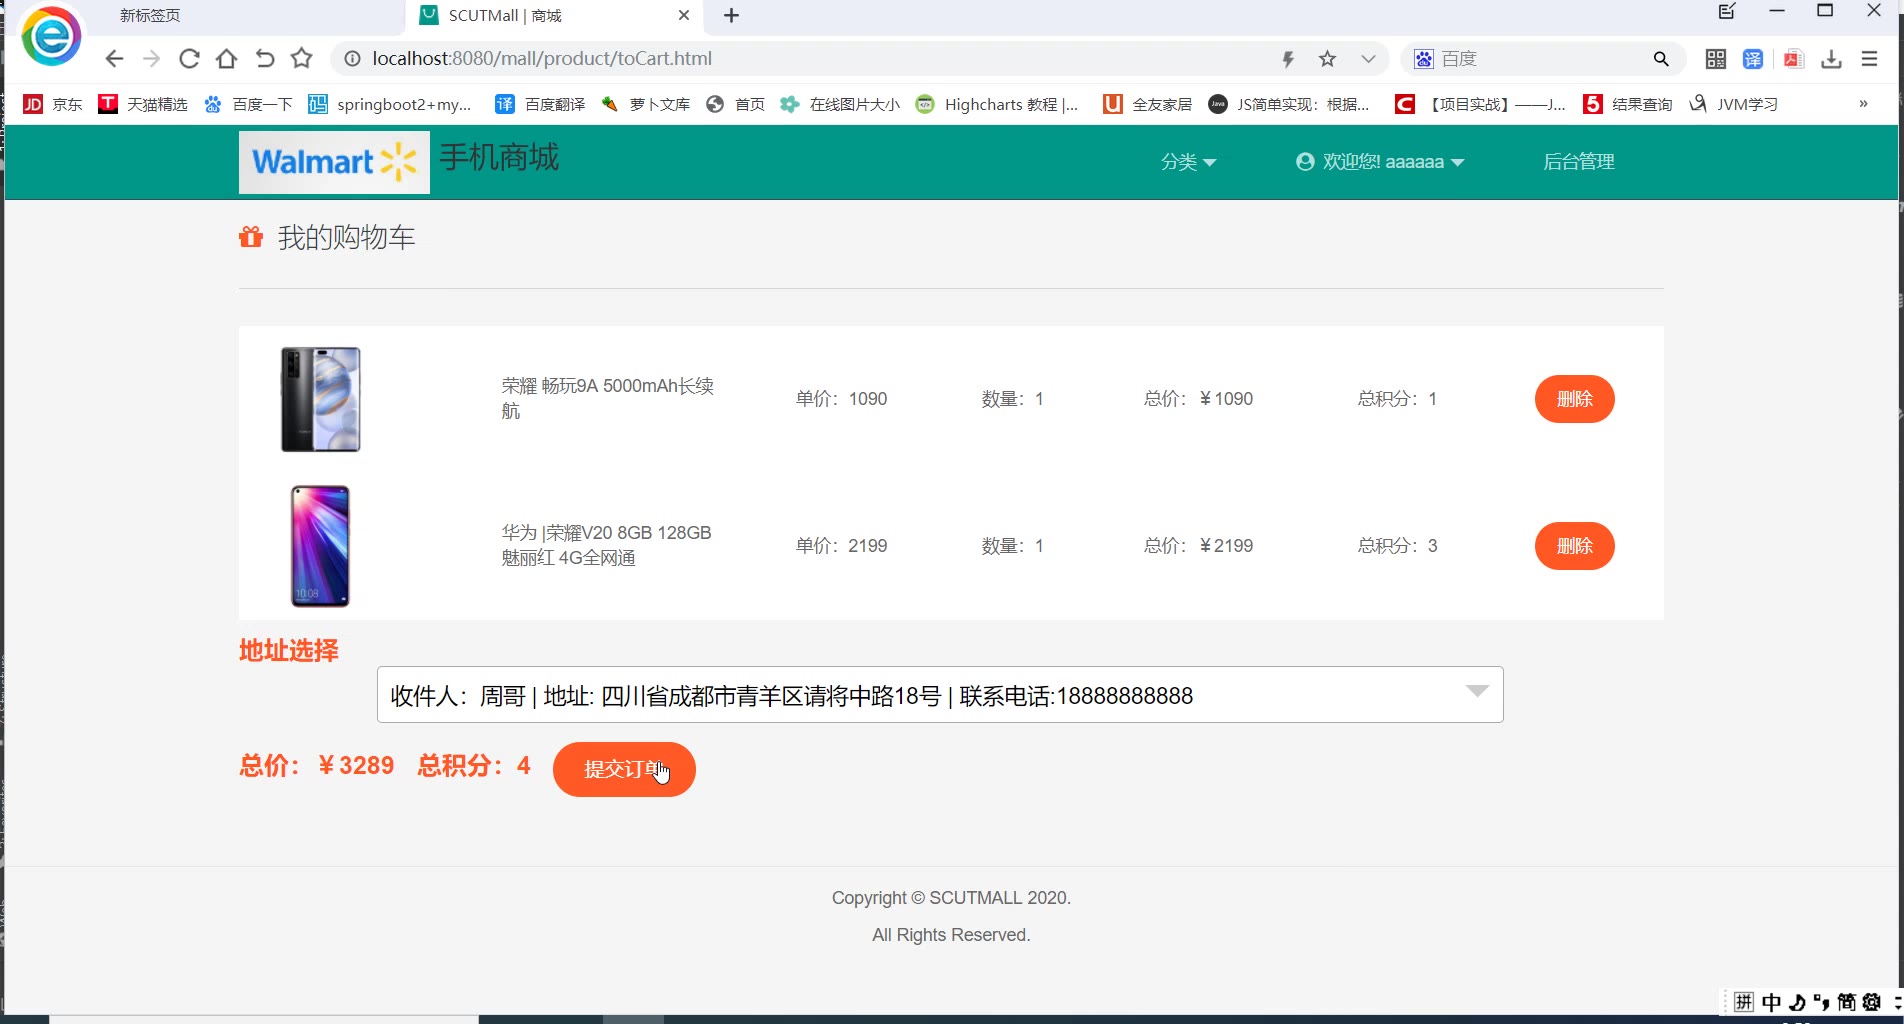This screenshot has width=1904, height=1024.
Task: Click the search magnifier icon
Action: [1661, 59]
